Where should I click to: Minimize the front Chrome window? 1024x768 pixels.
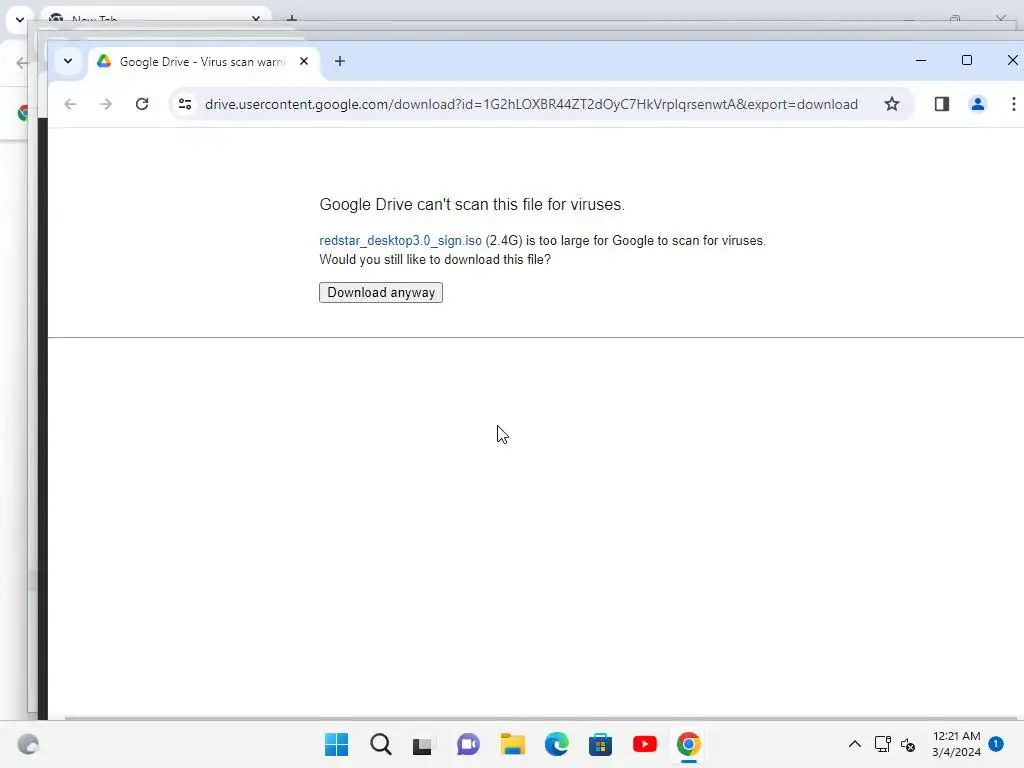[921, 60]
